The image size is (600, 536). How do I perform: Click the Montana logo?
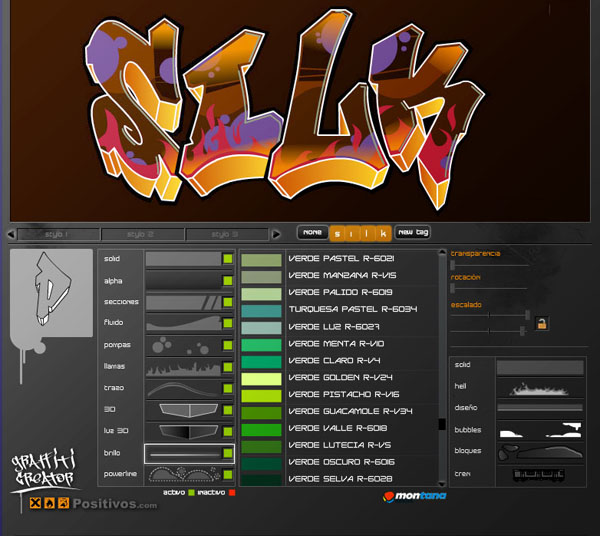(414, 496)
